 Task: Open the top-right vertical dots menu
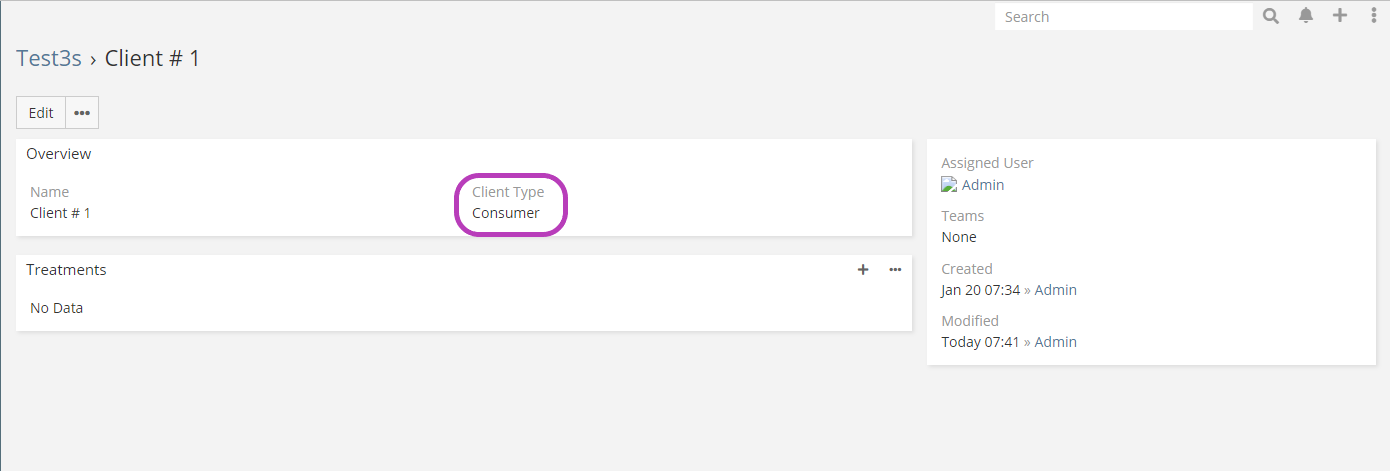point(1374,16)
